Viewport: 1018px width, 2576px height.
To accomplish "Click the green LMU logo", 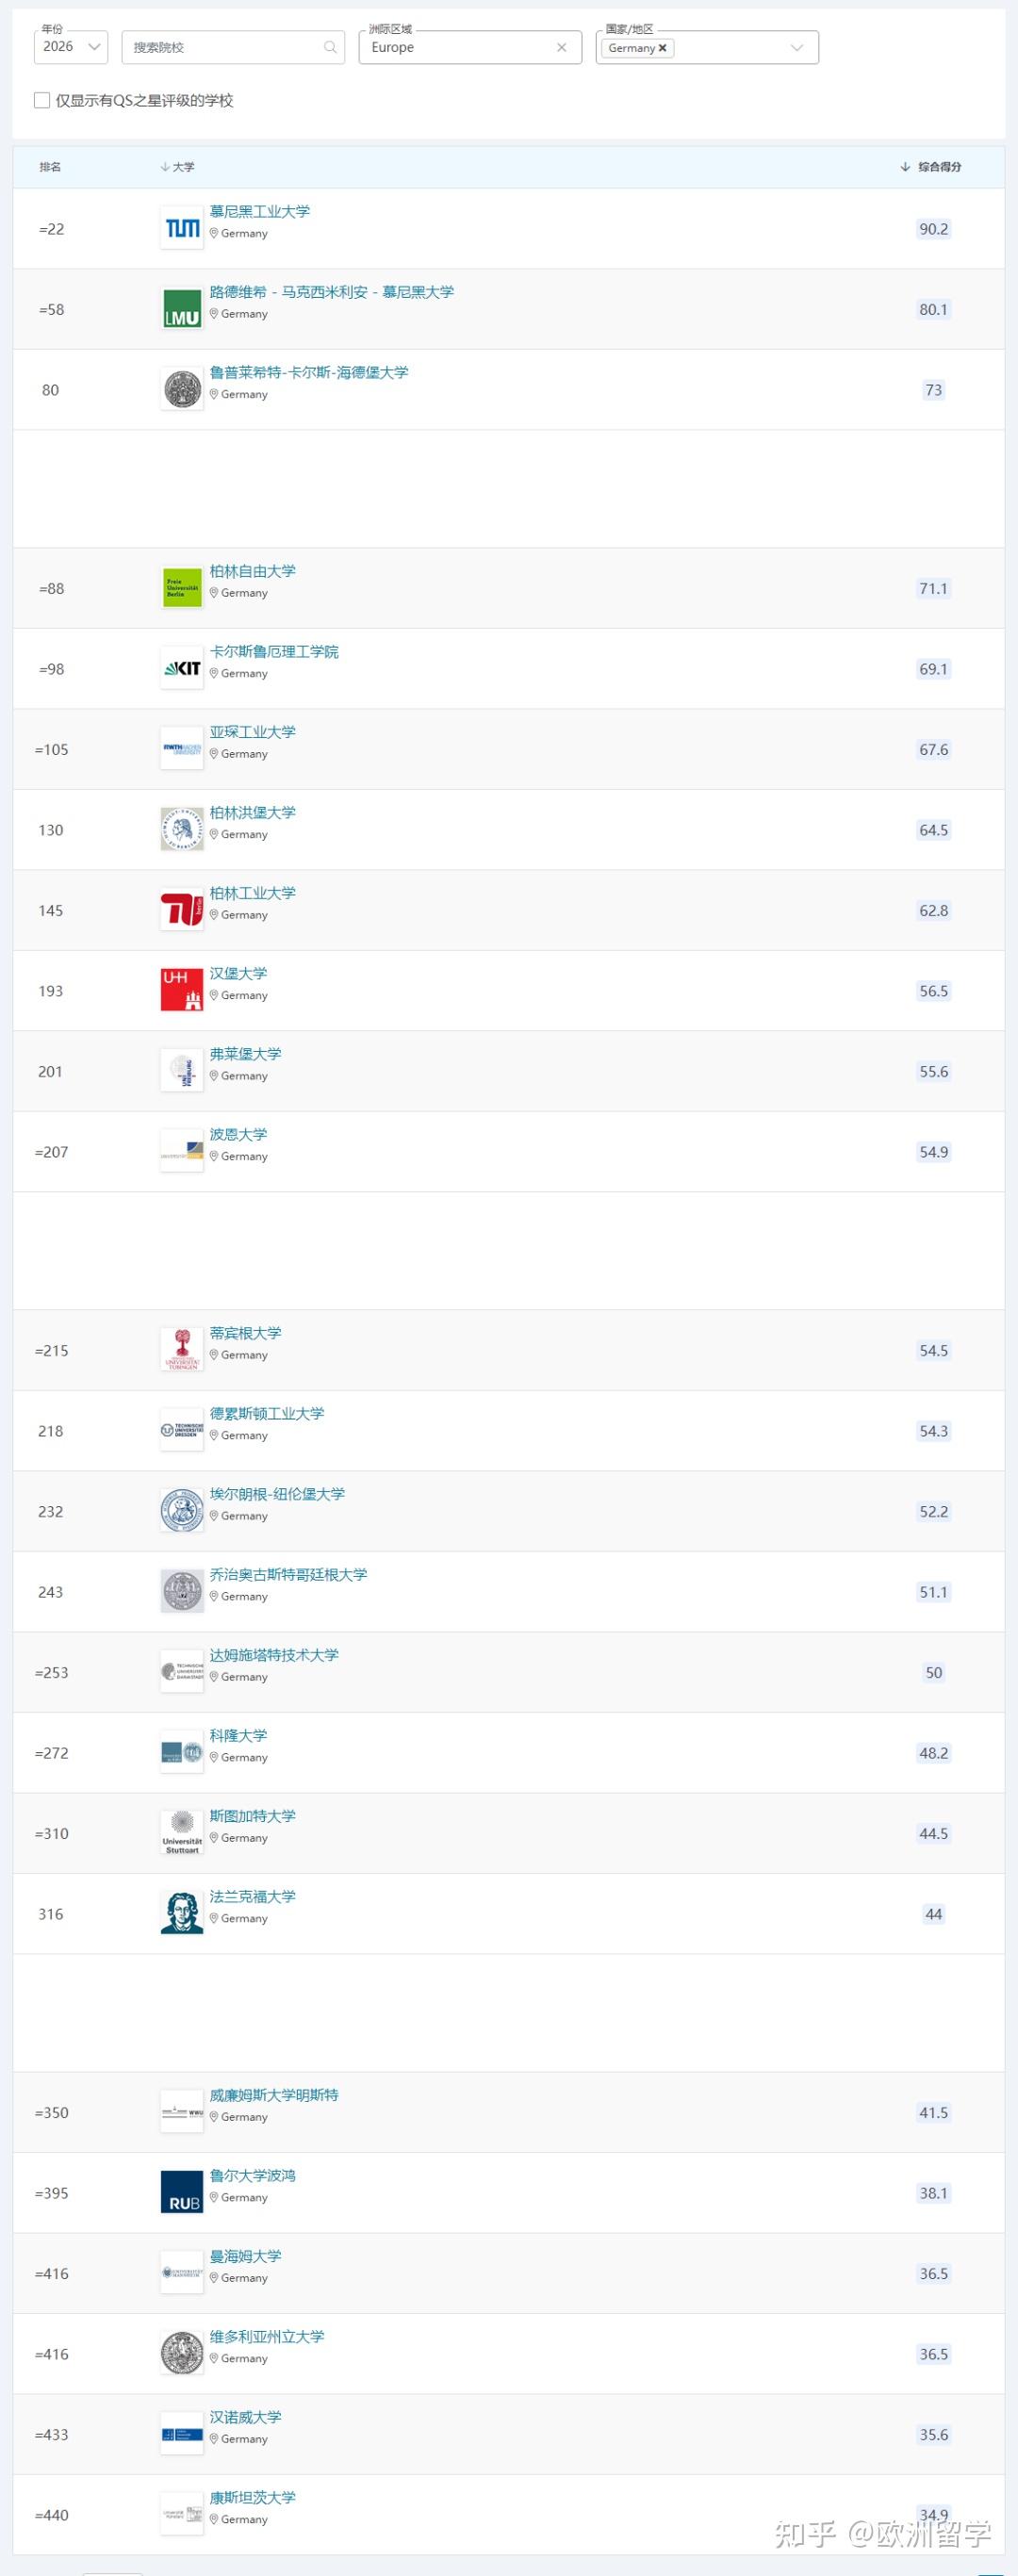I will click(182, 309).
